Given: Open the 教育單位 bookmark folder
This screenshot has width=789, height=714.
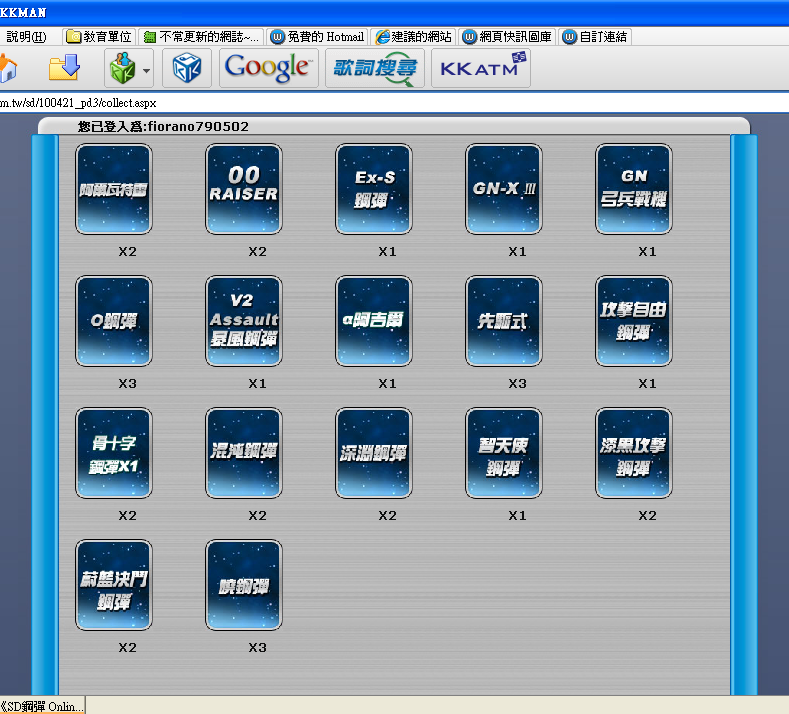Looking at the screenshot, I should point(100,37).
